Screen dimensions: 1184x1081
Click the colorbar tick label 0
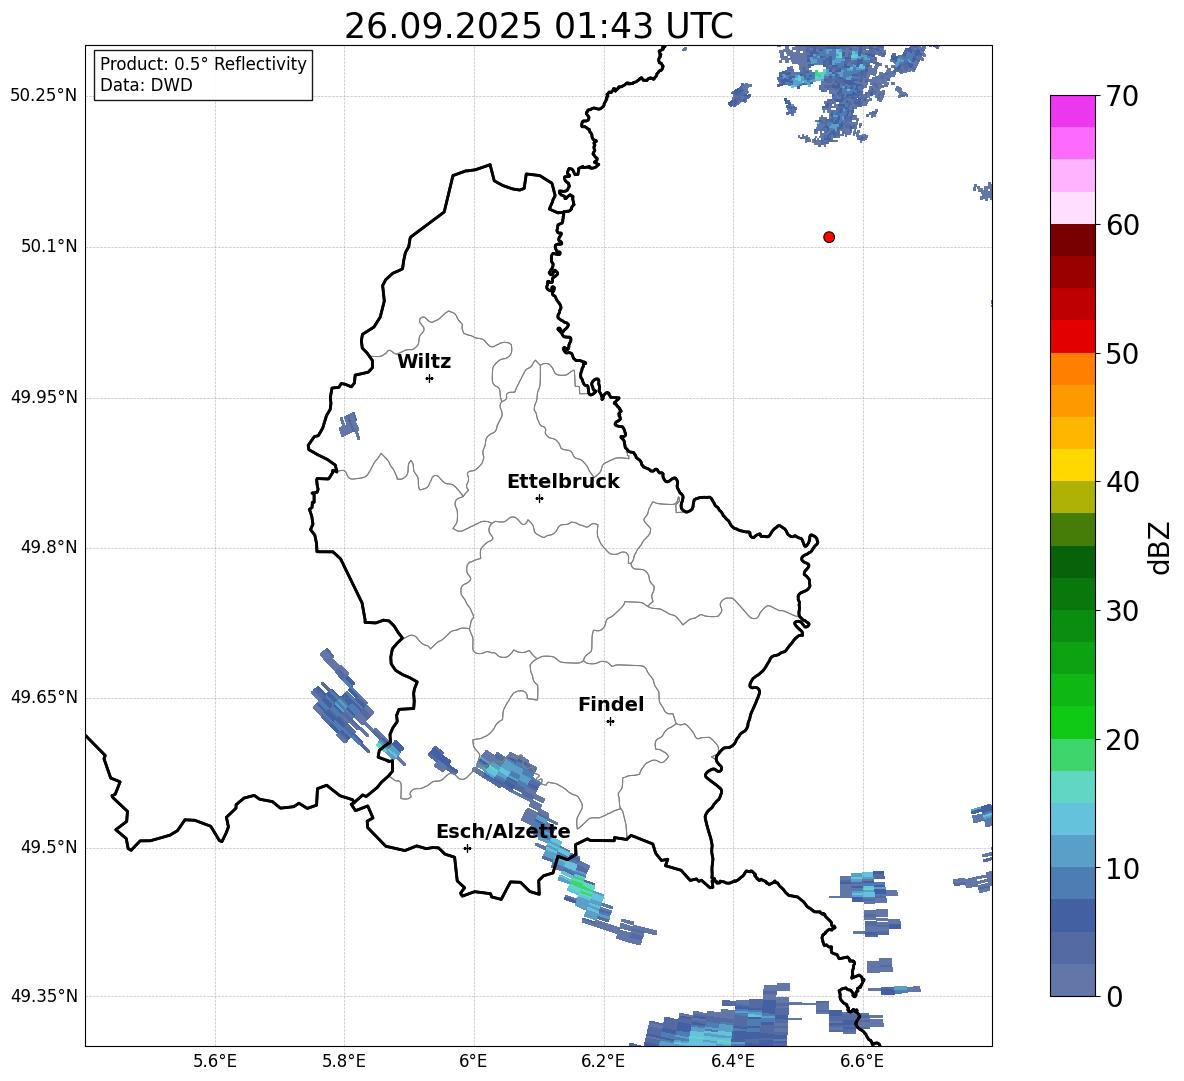click(x=1114, y=997)
